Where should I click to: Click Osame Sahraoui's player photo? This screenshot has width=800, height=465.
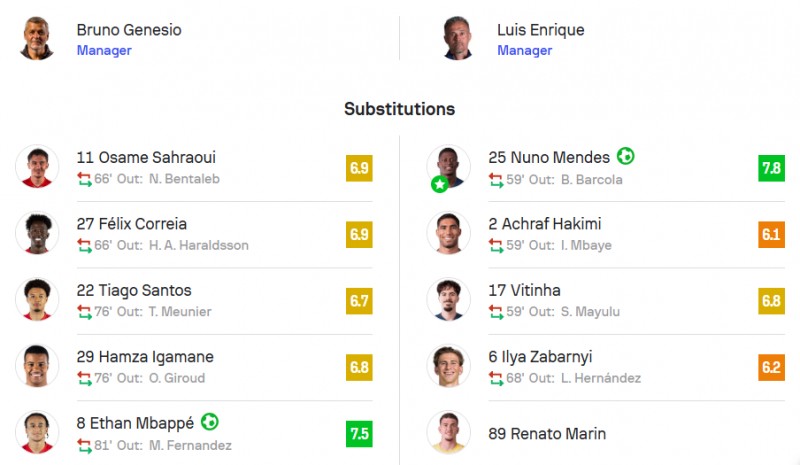tap(37, 167)
